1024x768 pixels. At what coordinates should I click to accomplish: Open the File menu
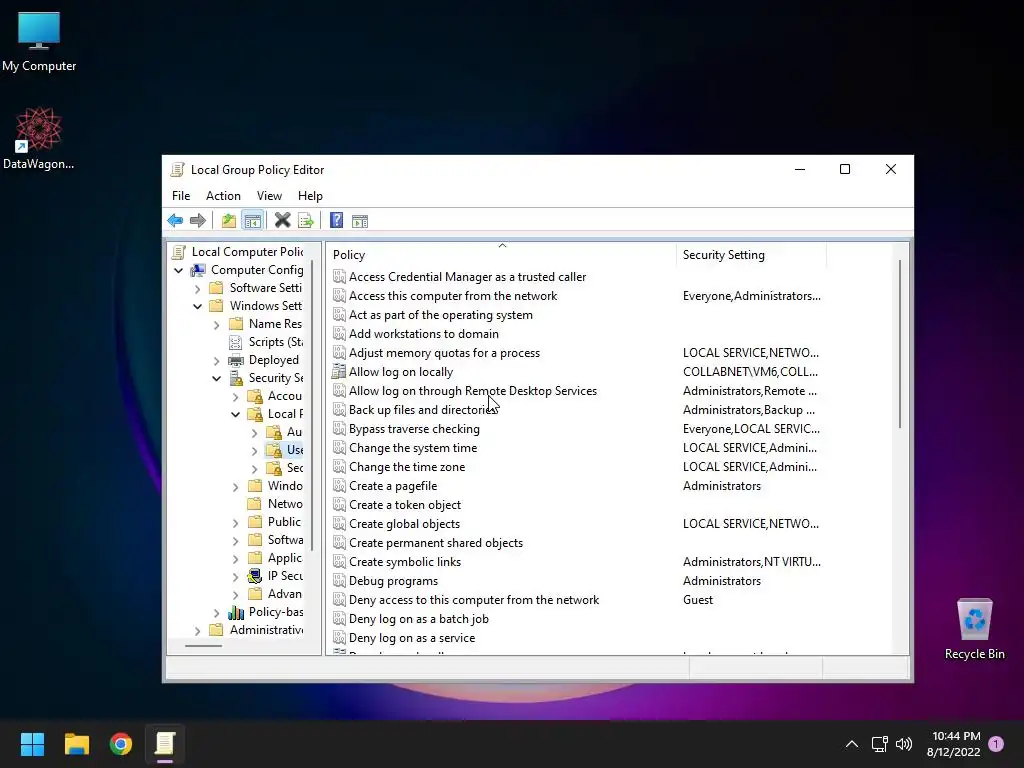[x=181, y=196]
